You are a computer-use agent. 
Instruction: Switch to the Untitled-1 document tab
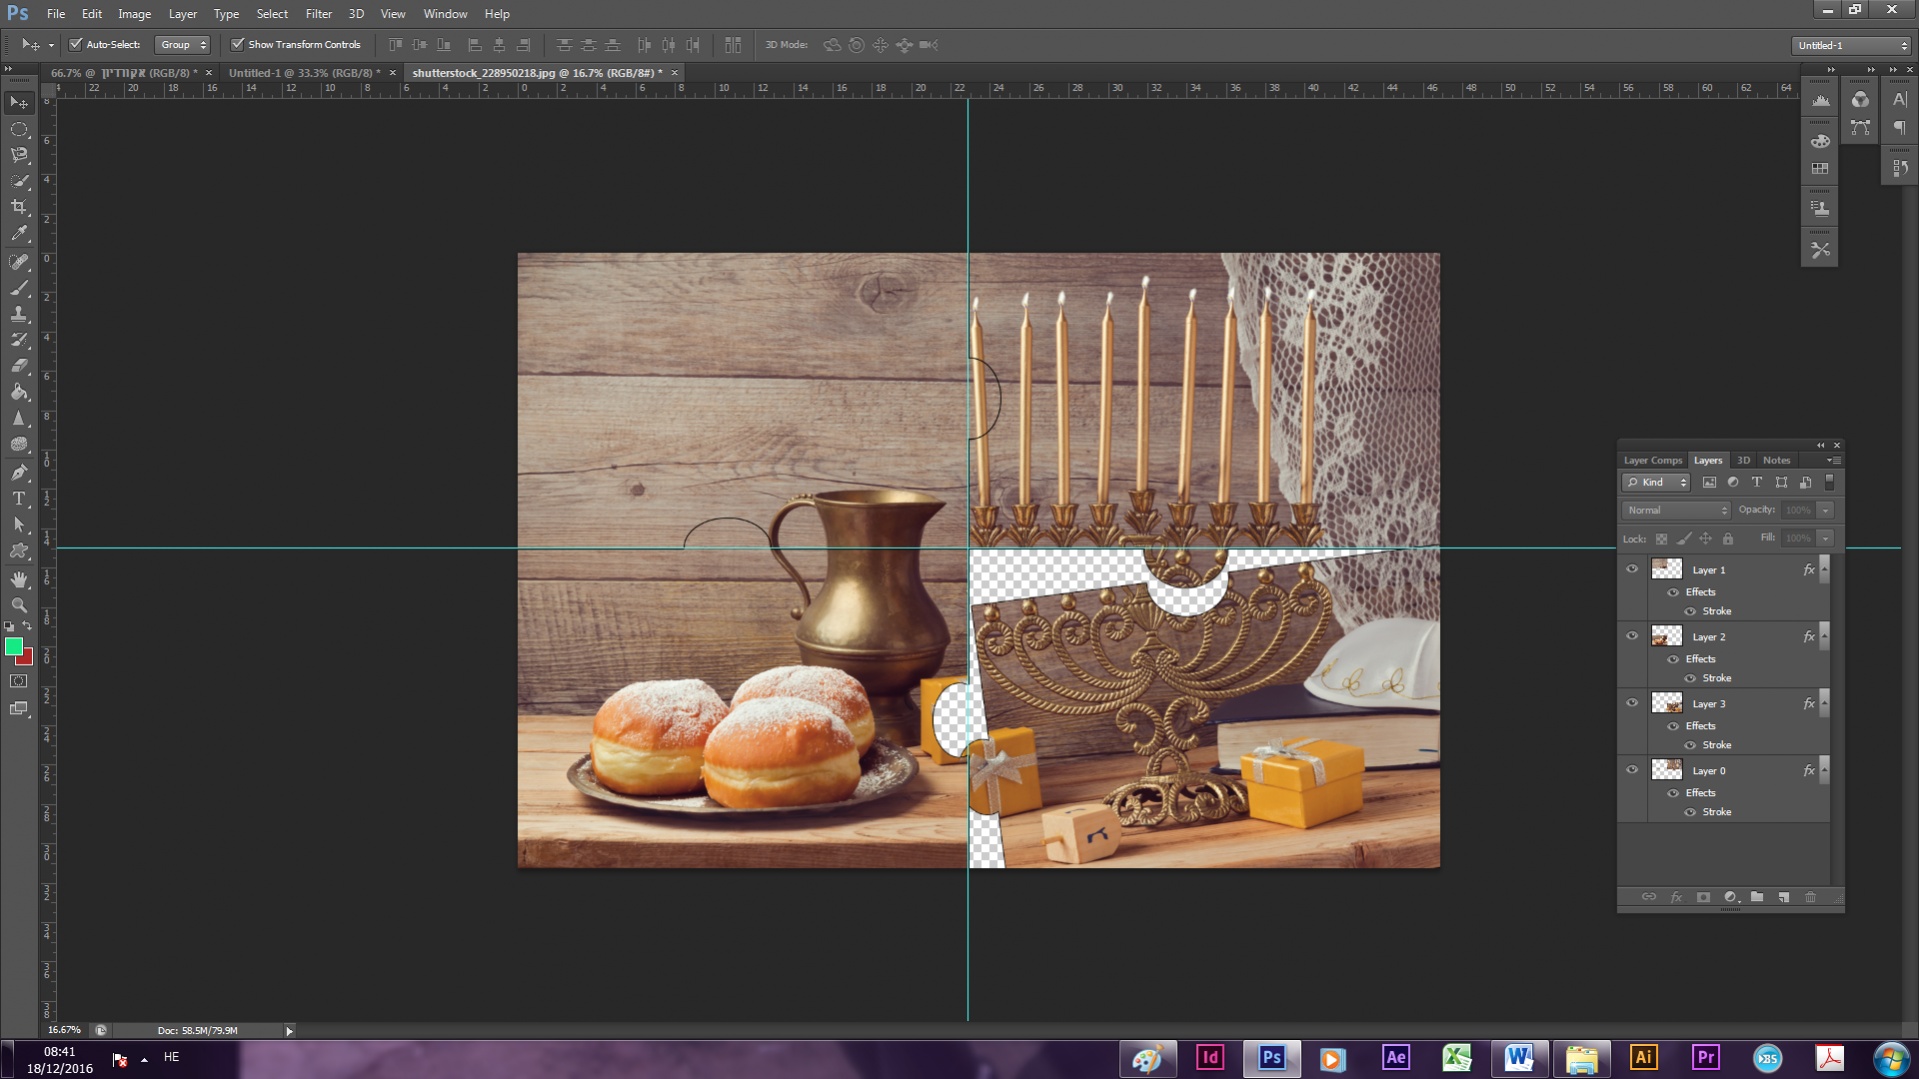303,73
